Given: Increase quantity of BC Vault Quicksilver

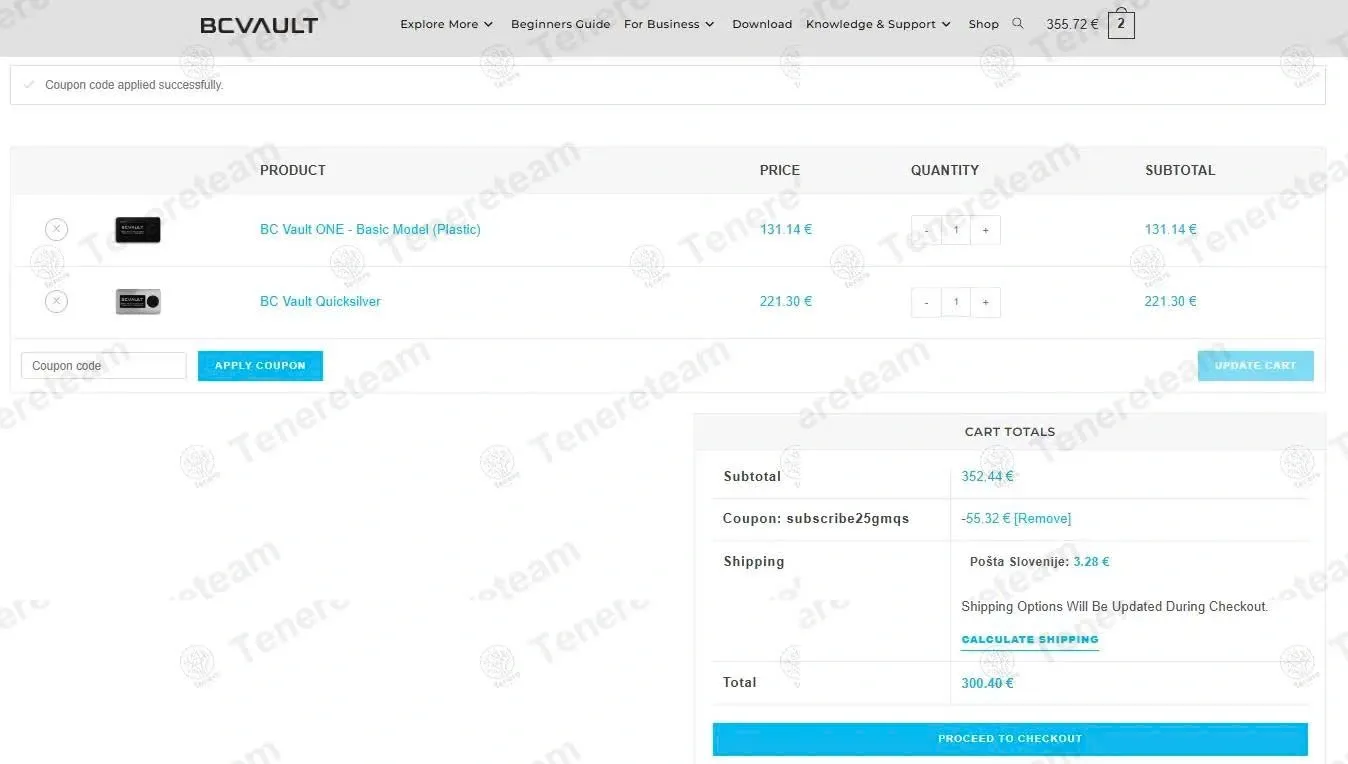Looking at the screenshot, I should 985,302.
